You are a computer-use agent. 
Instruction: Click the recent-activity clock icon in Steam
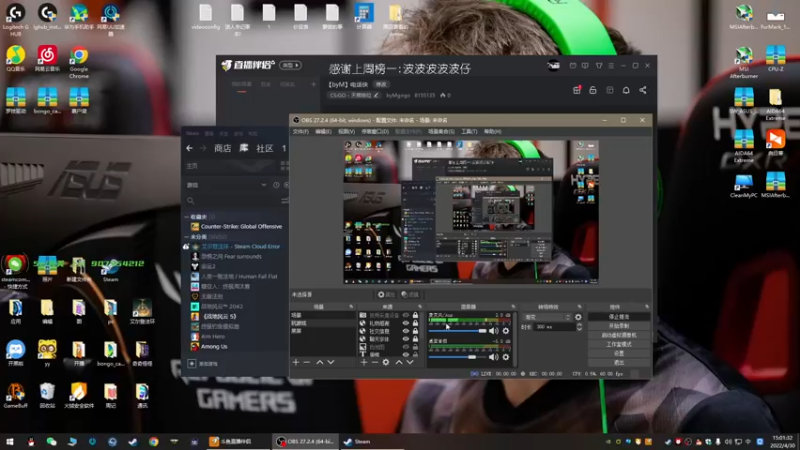coord(276,185)
